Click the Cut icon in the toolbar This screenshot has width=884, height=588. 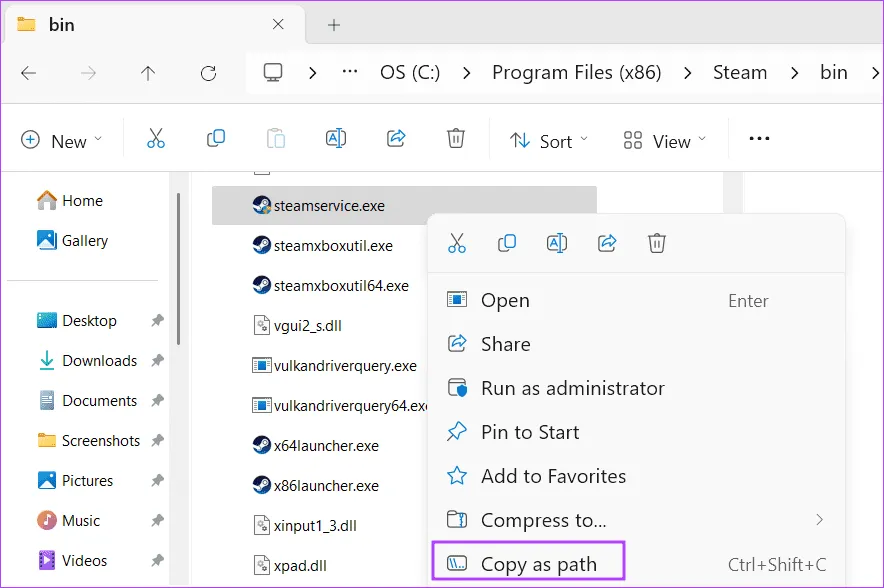156,138
